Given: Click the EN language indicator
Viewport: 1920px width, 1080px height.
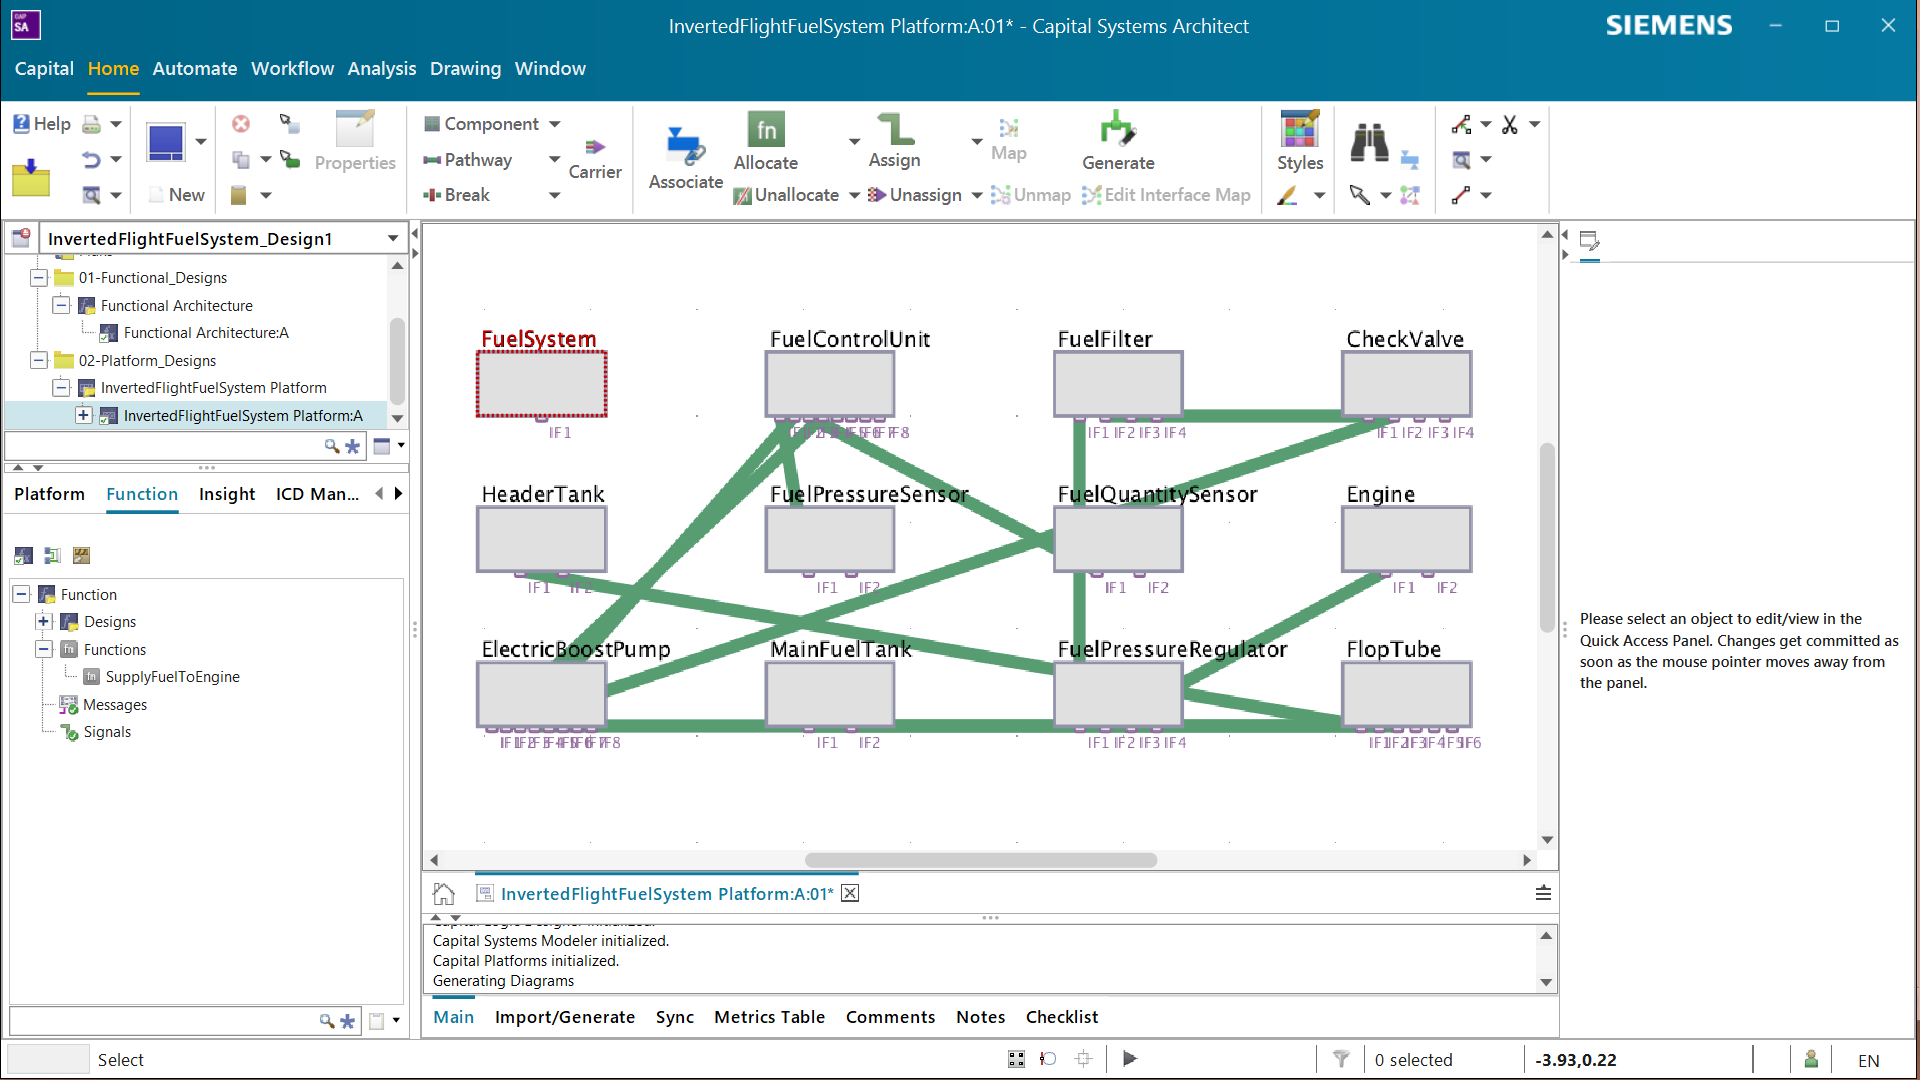Looking at the screenshot, I should click(x=1868, y=1060).
